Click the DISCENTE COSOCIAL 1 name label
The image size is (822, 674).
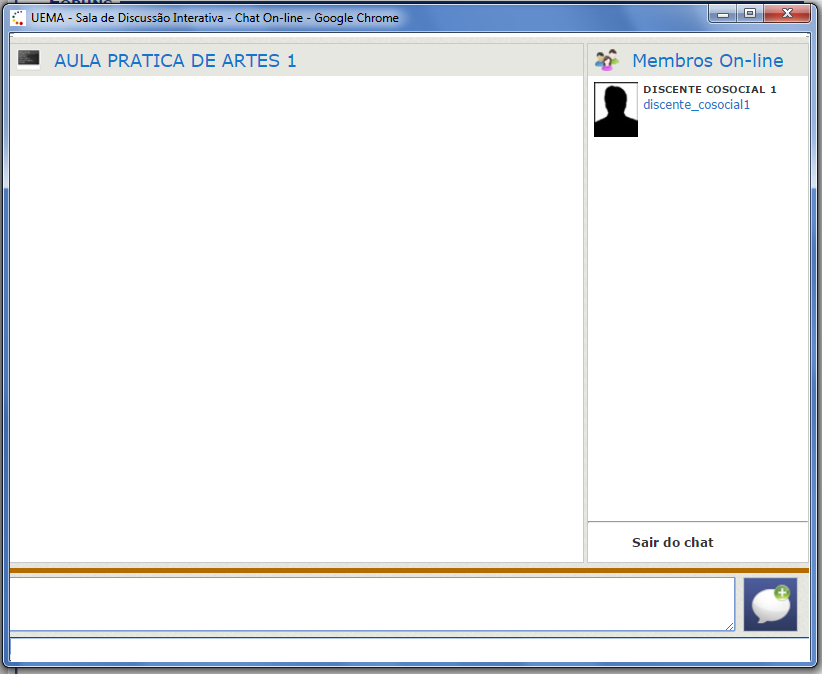(710, 90)
